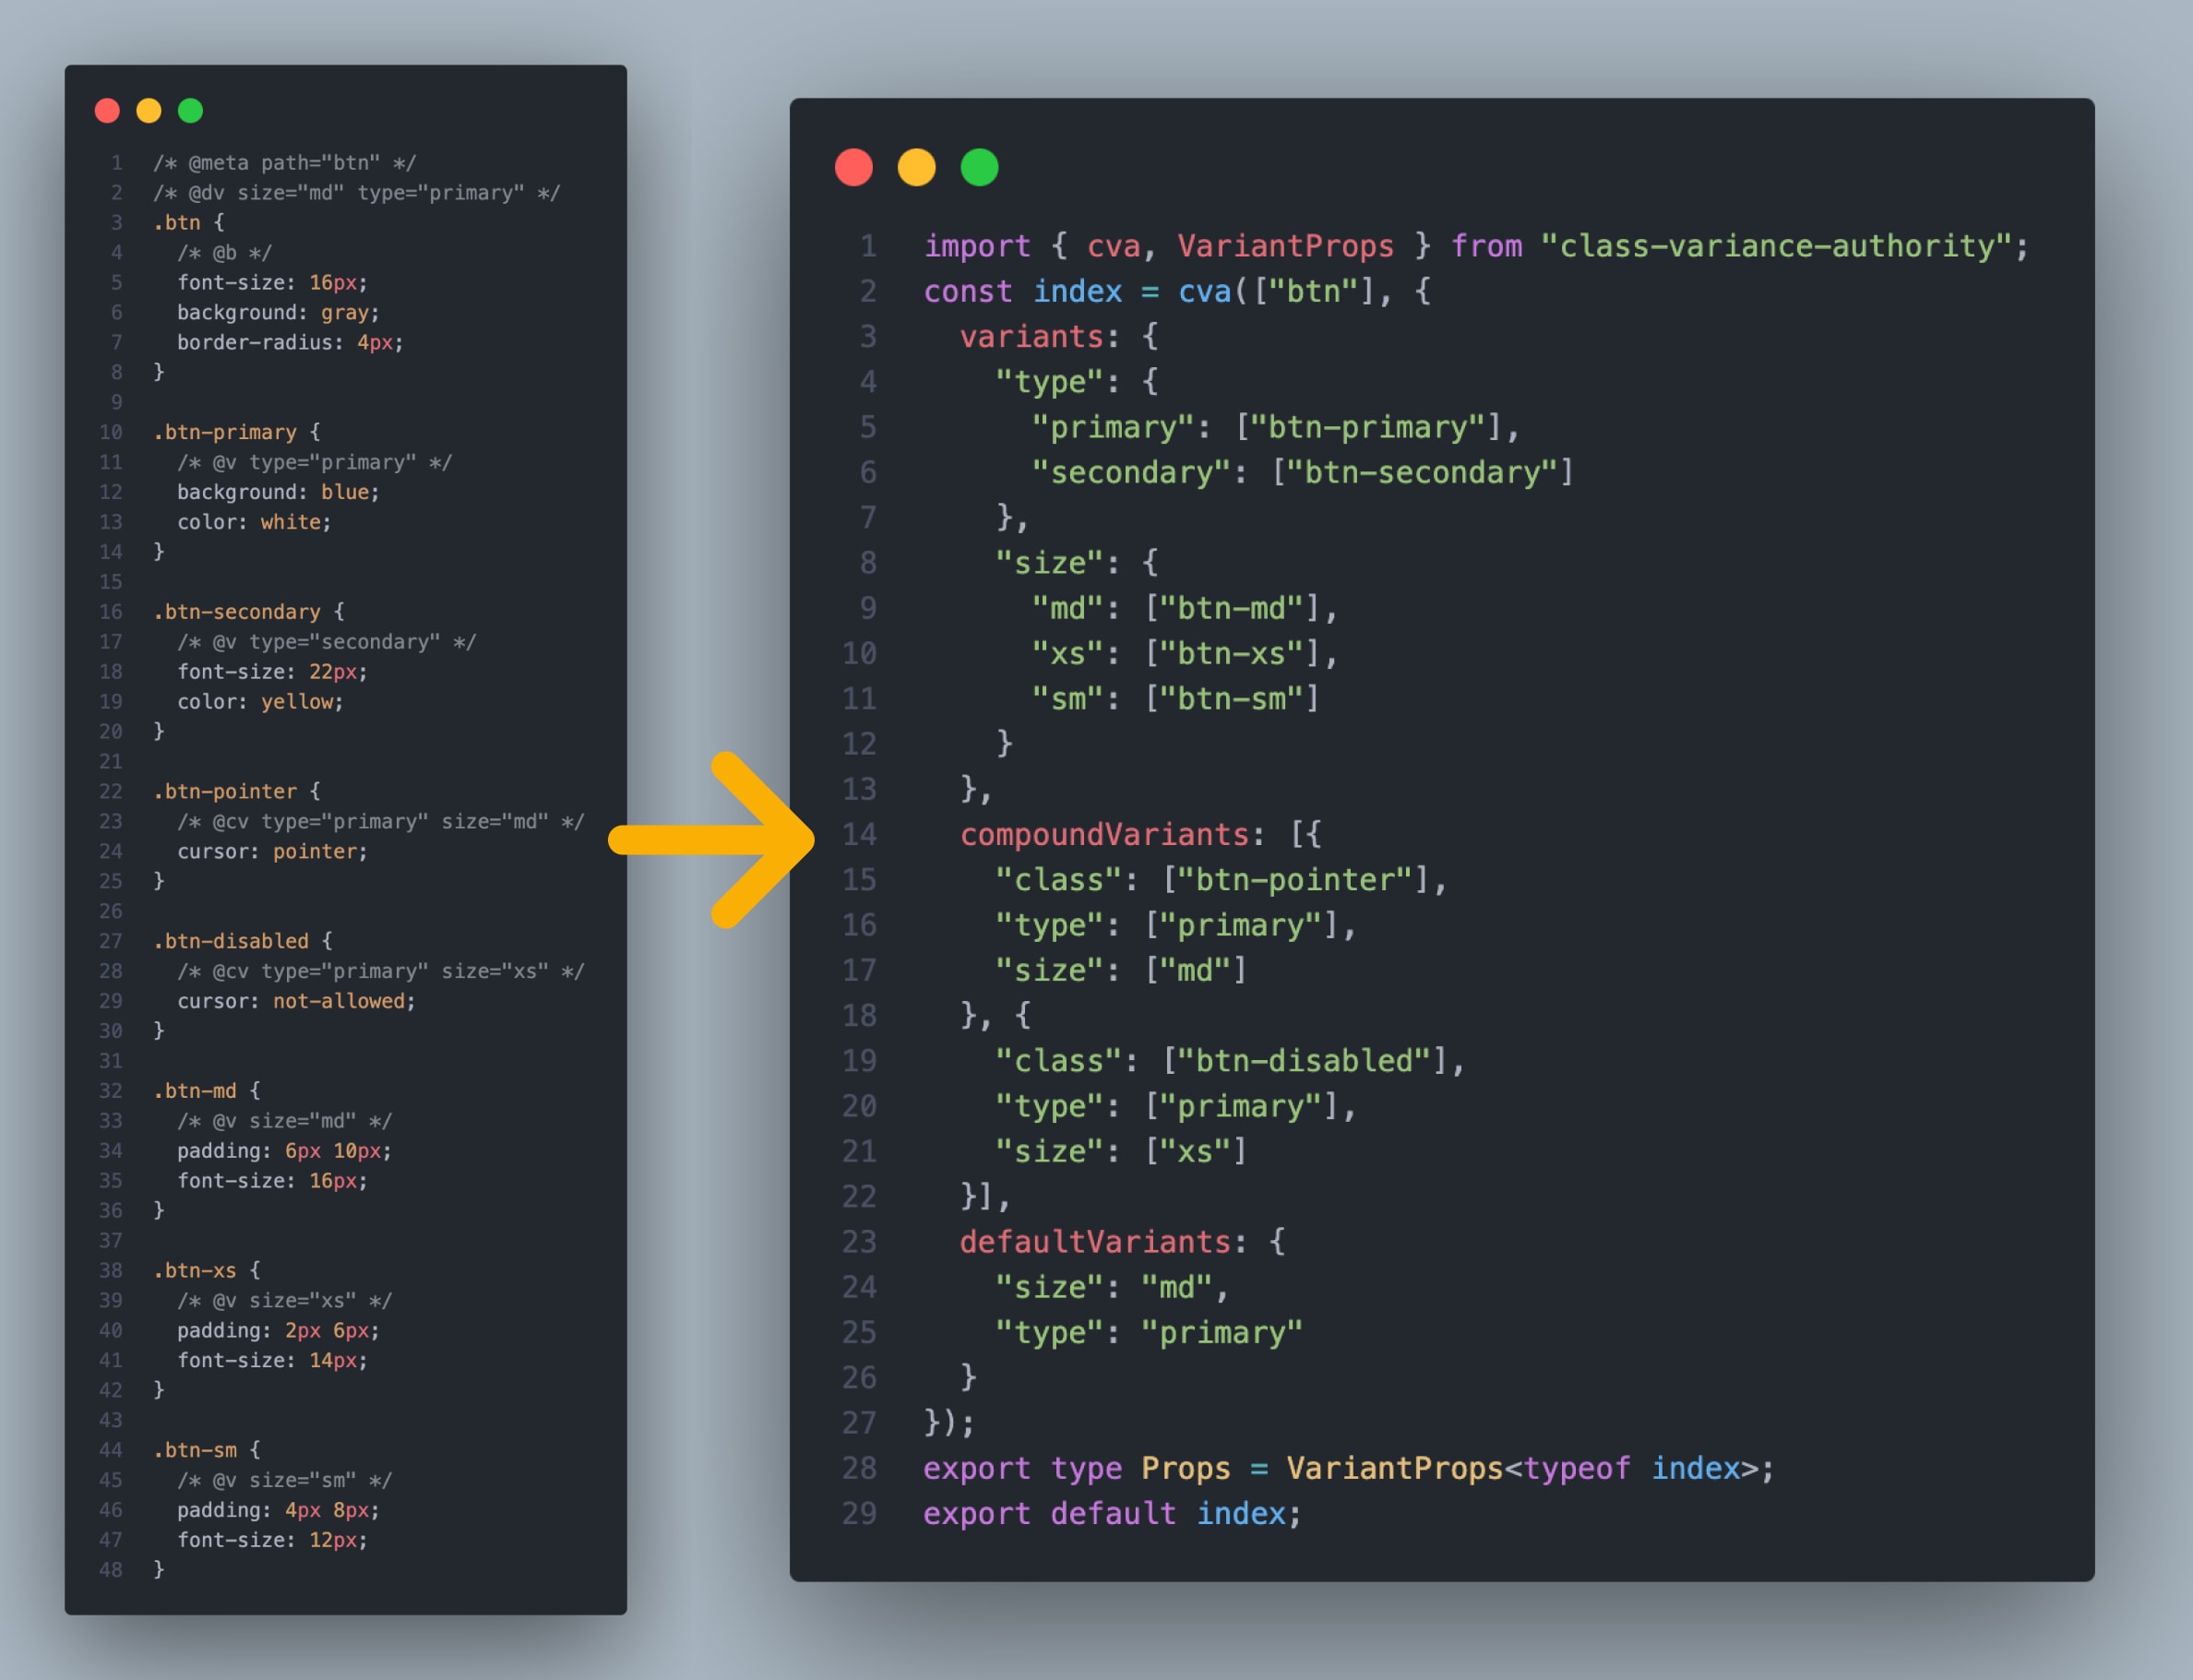Click the '"class": ["btn-pointer"],' entry
The image size is (2193, 1680).
1222,880
